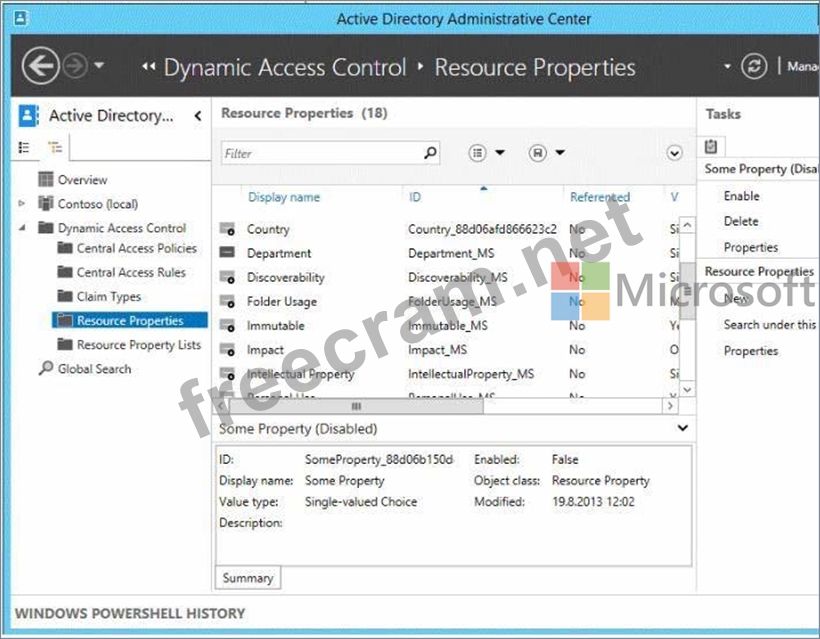
Task: Click the magnifier search icon in Filter box
Action: coord(430,153)
